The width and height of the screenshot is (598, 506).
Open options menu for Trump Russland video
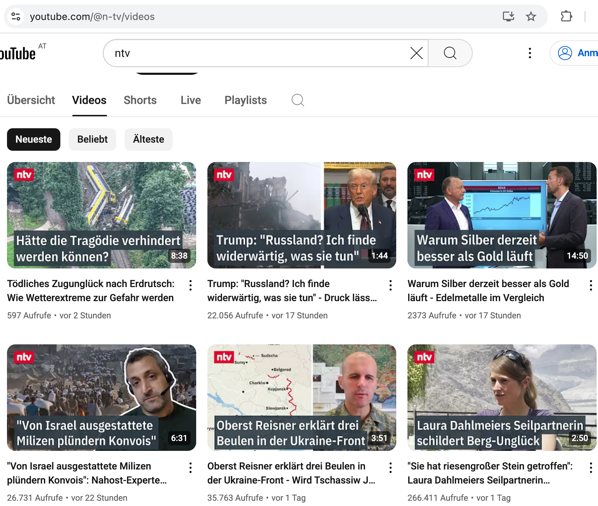point(391,285)
